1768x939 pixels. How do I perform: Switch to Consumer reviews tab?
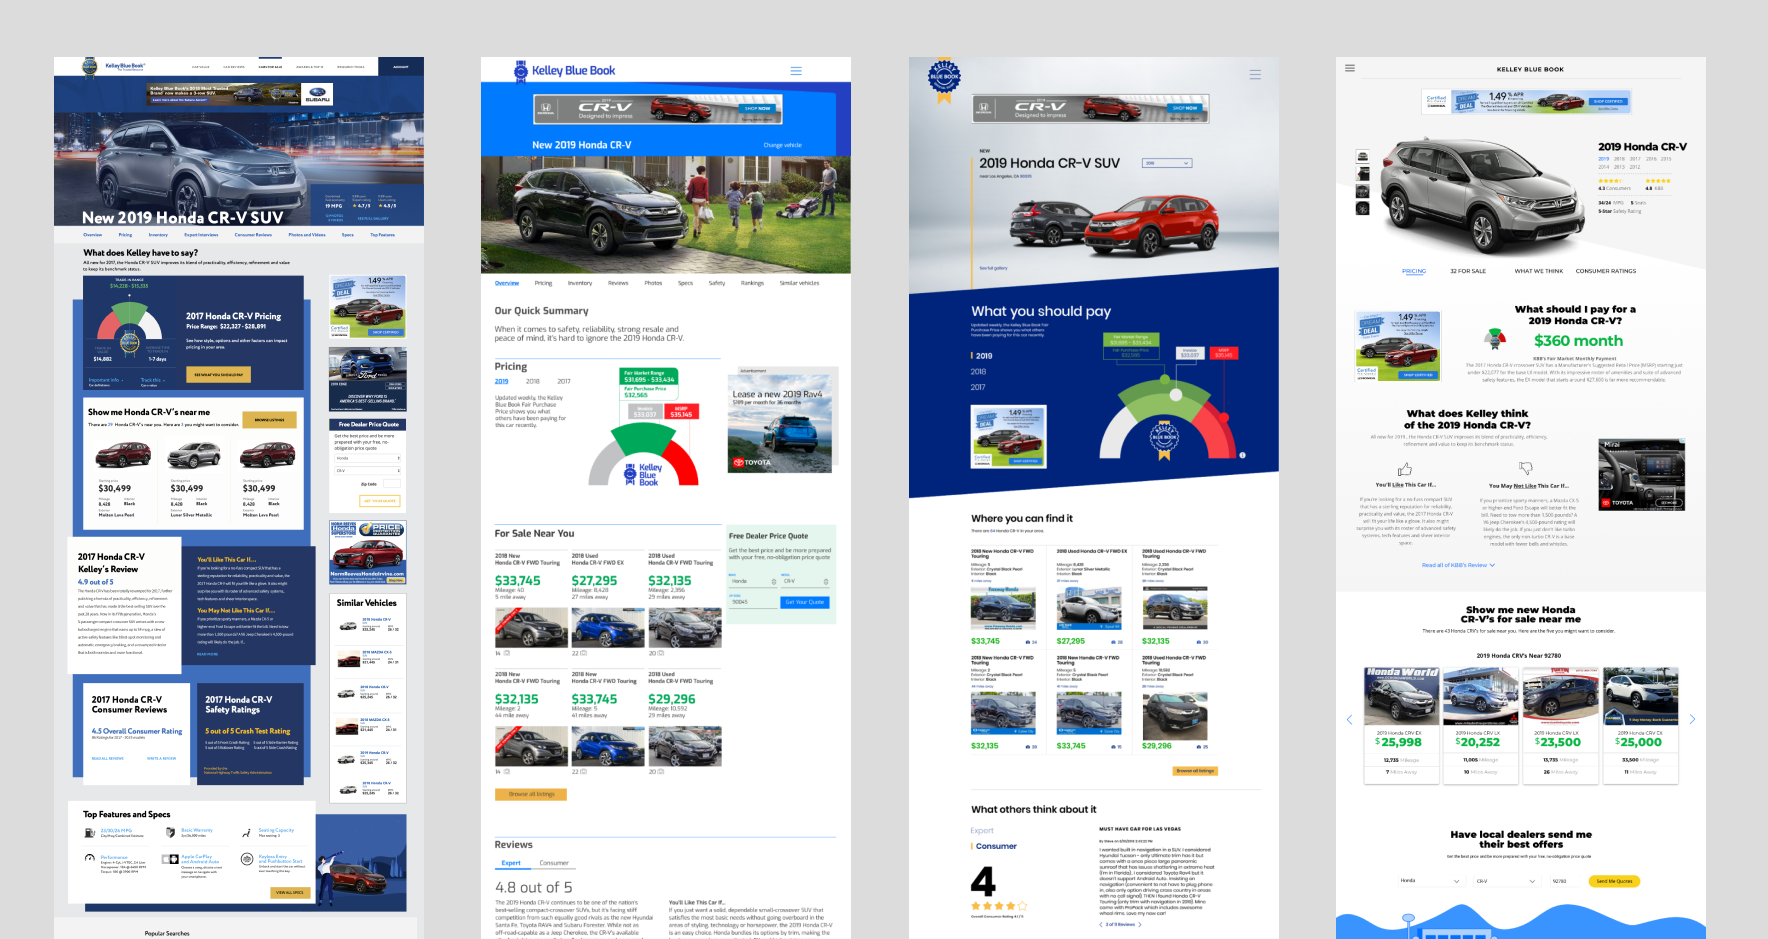coord(554,863)
